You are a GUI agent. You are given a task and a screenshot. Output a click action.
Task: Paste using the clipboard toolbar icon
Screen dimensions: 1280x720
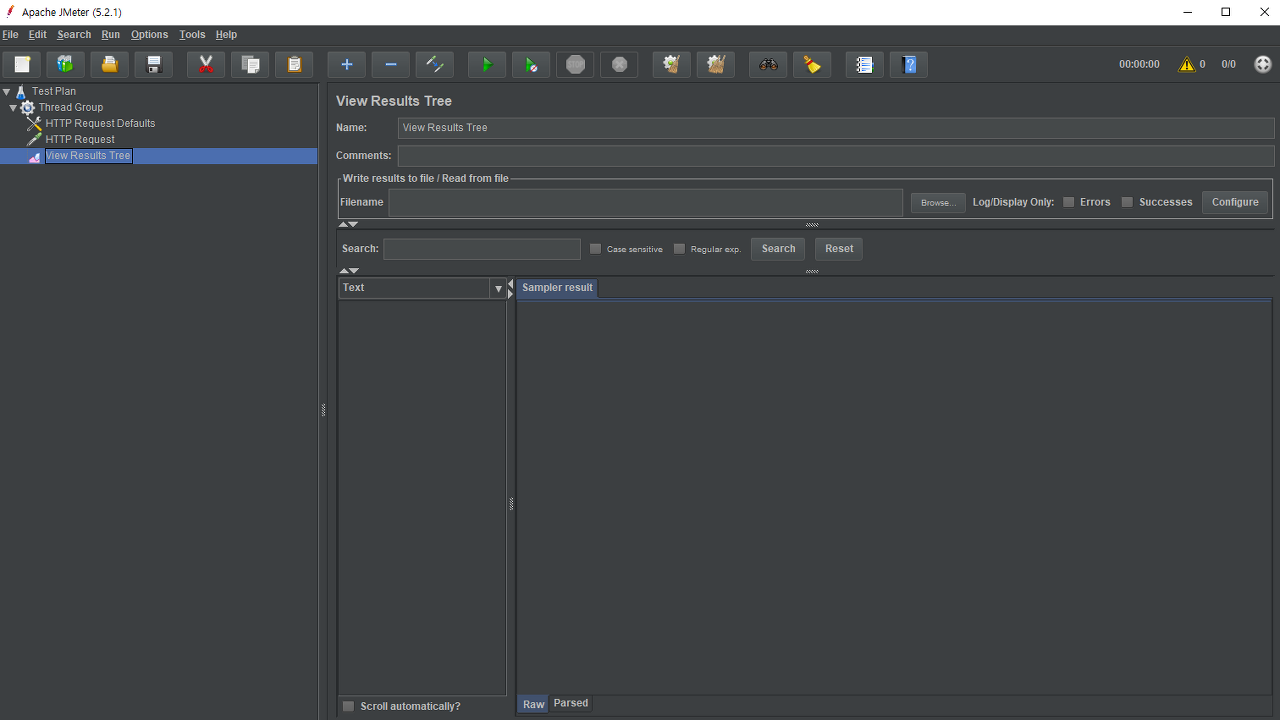click(294, 65)
